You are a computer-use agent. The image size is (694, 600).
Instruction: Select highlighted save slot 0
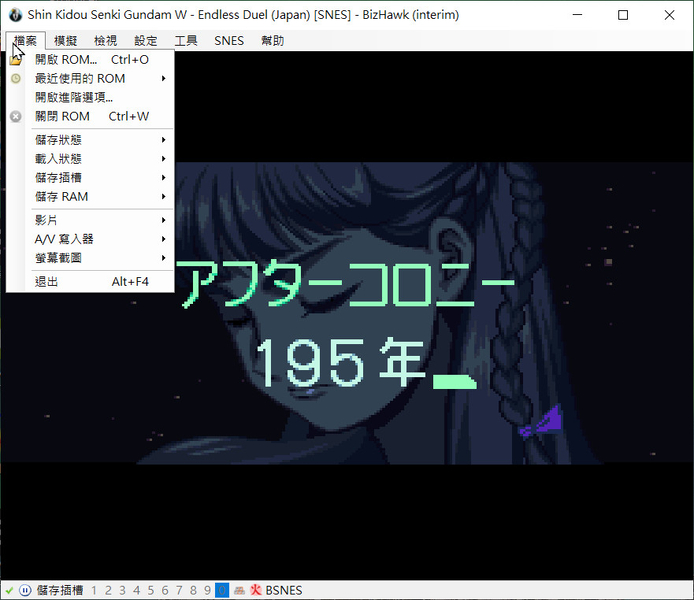click(222, 590)
